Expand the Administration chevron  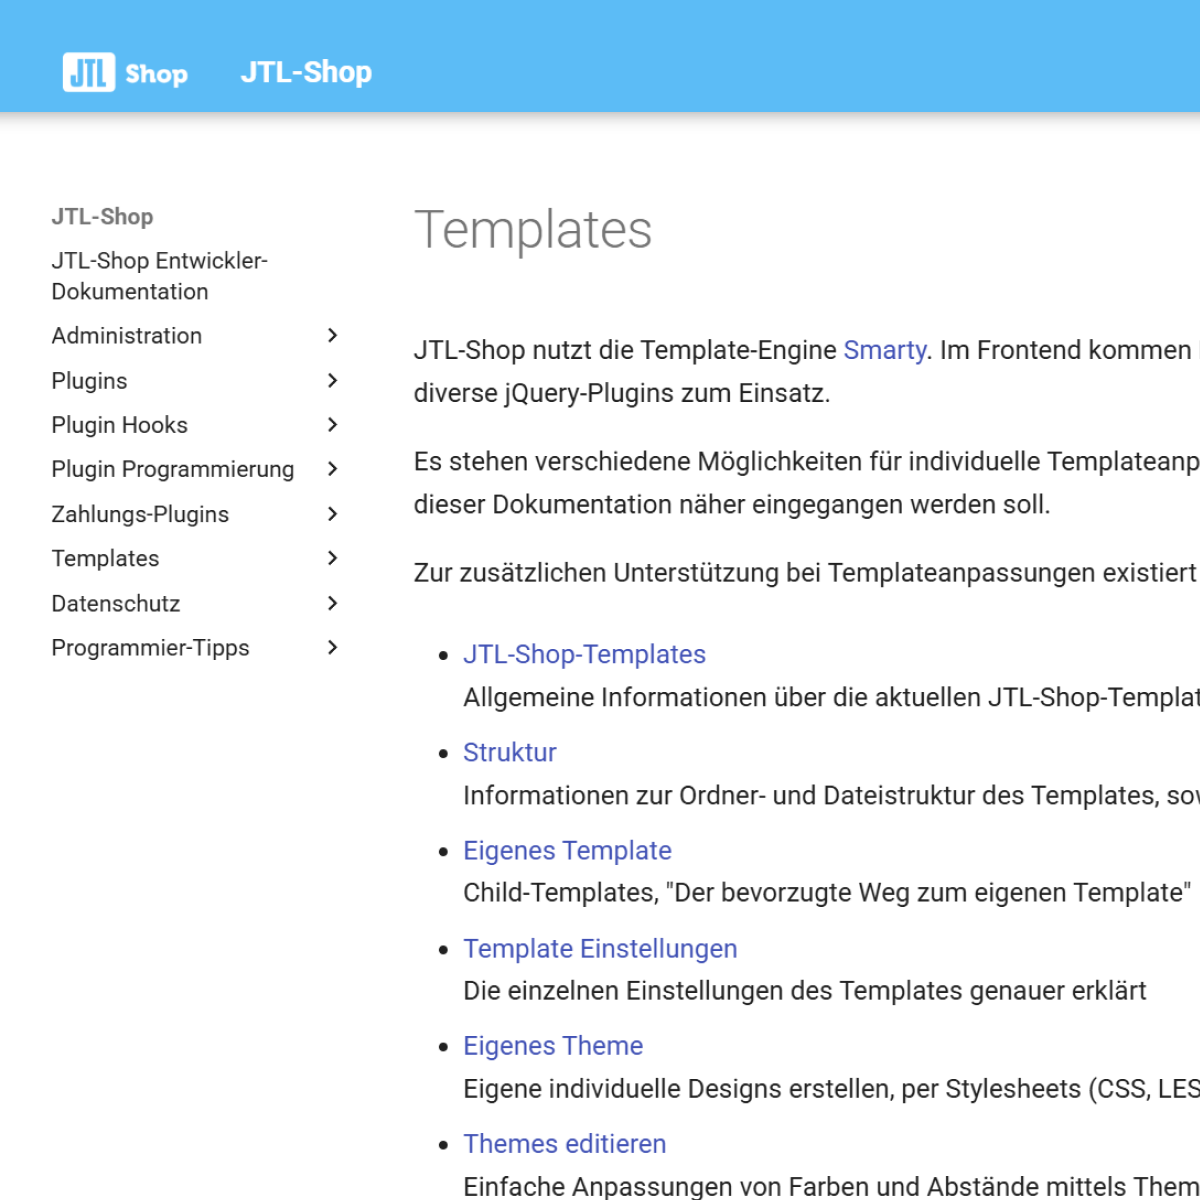pos(333,335)
